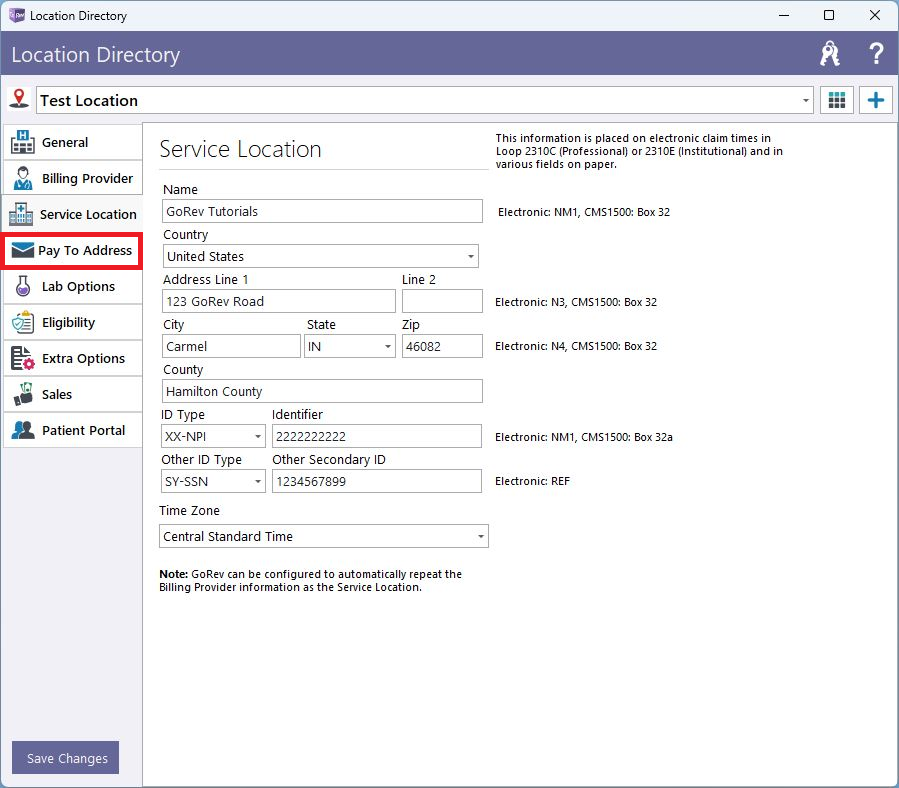899x788 pixels.
Task: Open the Sales tab
Action: [x=73, y=394]
